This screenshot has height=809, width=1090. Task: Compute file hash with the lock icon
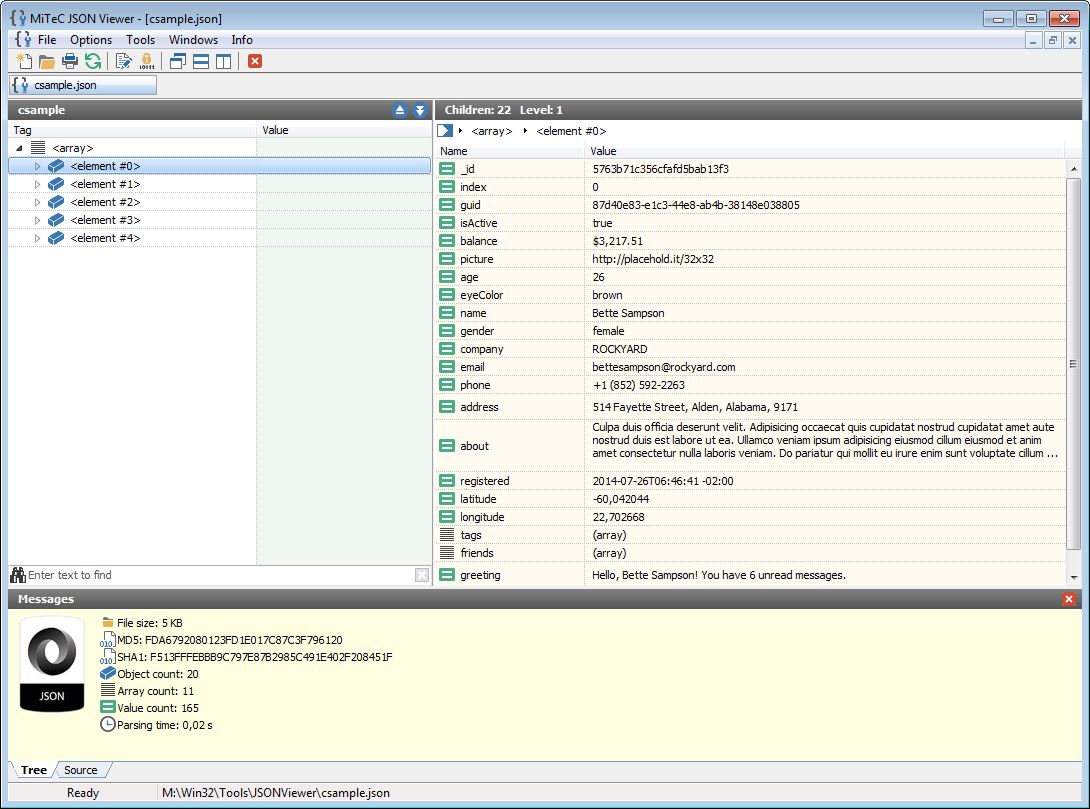tap(147, 61)
